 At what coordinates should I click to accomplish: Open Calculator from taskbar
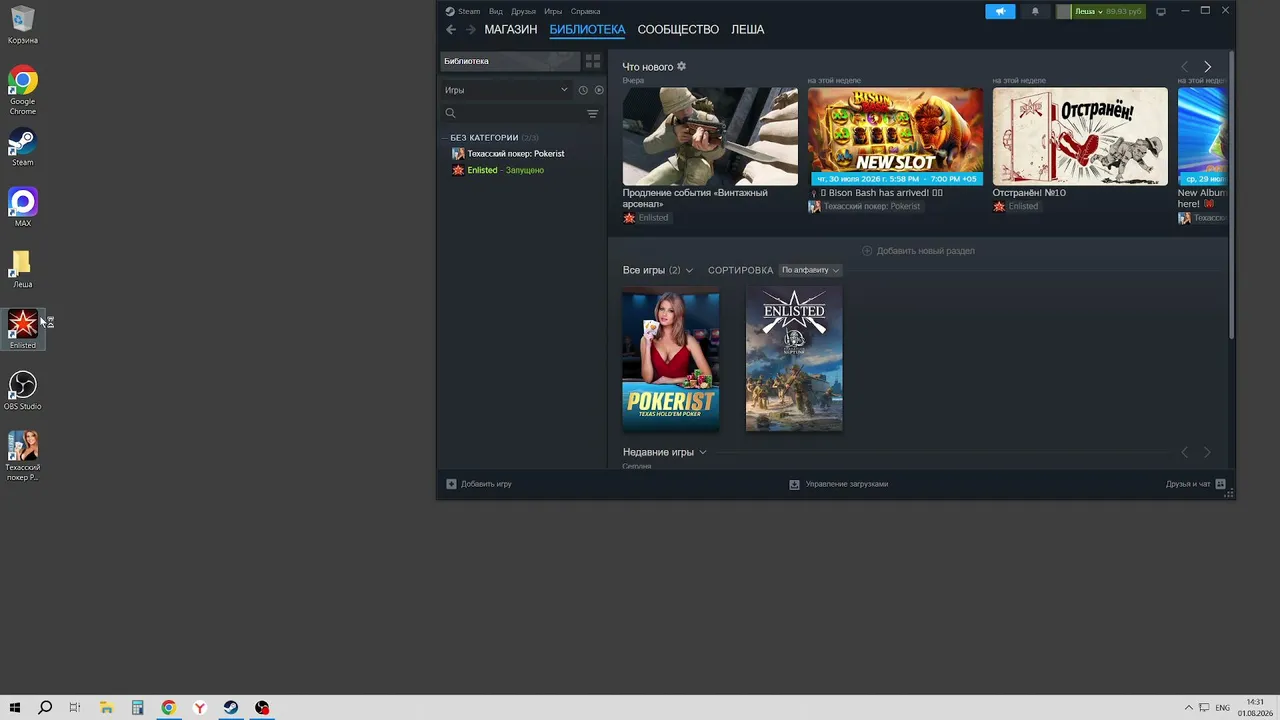138,708
